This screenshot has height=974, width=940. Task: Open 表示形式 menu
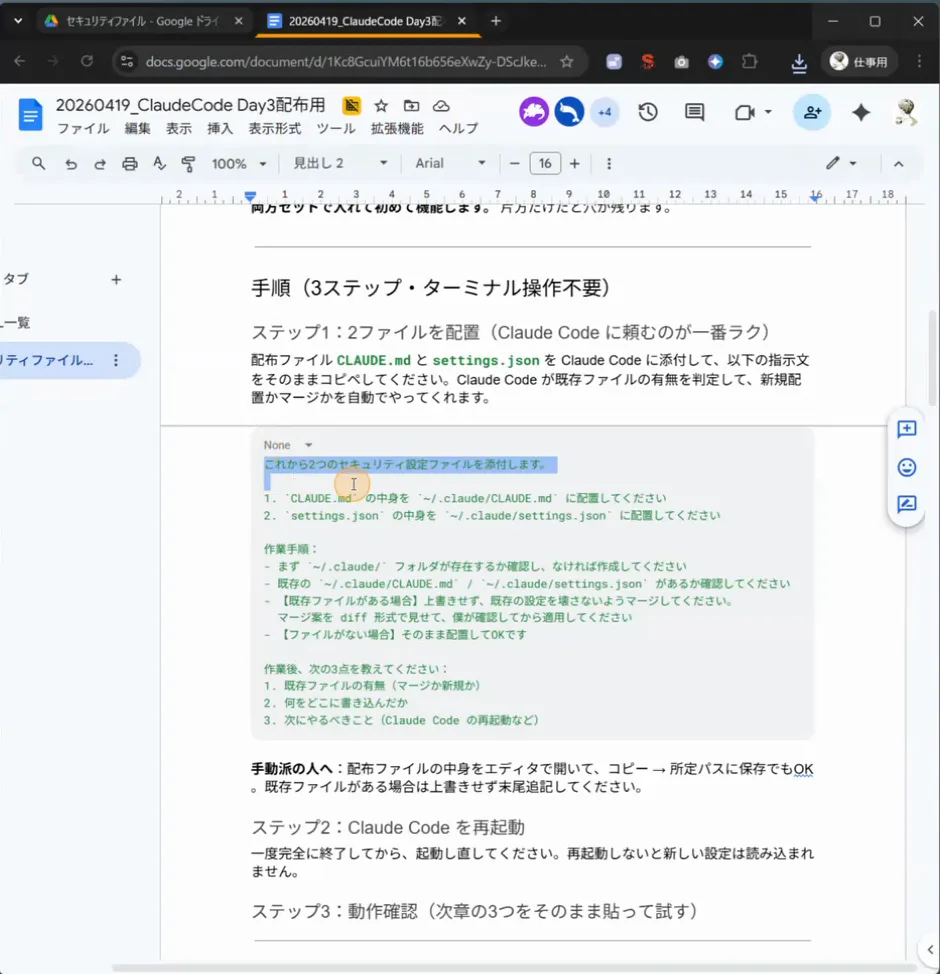click(x=275, y=129)
